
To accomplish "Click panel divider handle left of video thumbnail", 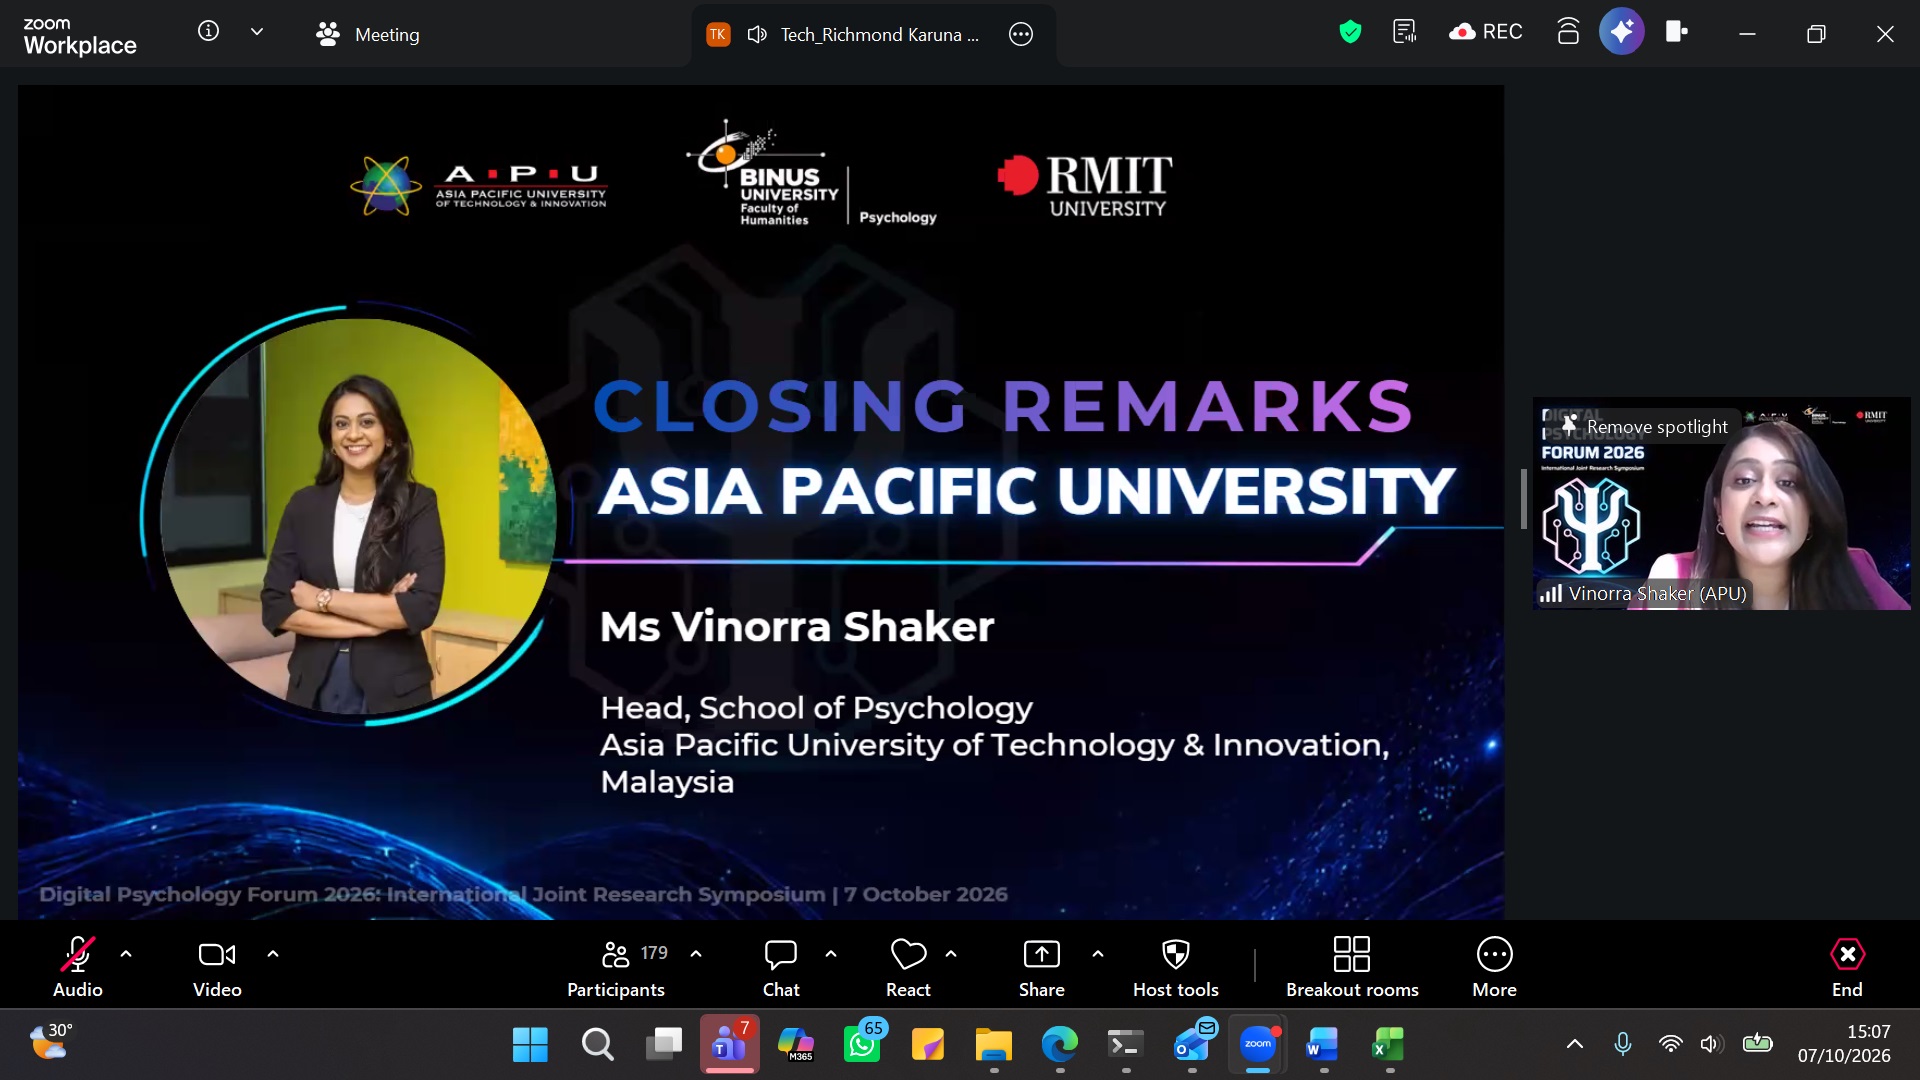I will (1524, 499).
